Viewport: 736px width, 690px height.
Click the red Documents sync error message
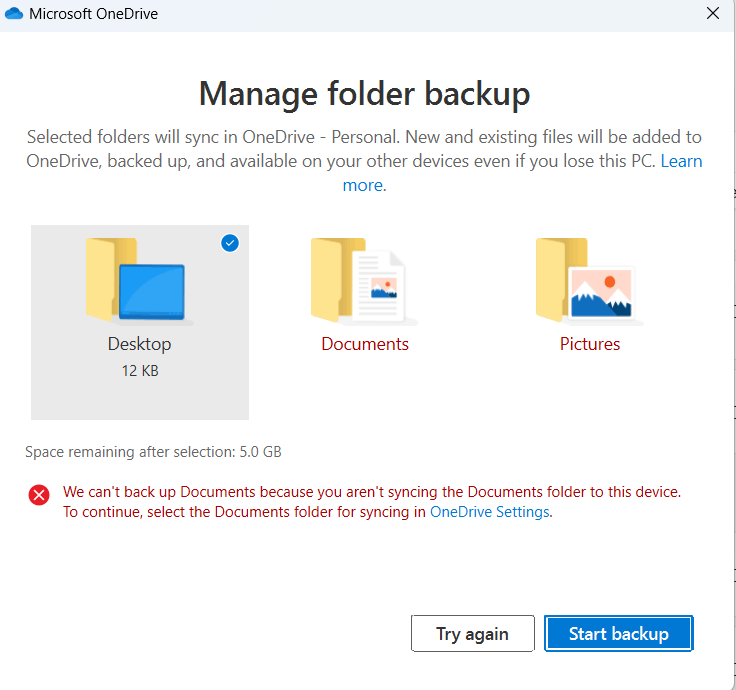tap(372, 501)
